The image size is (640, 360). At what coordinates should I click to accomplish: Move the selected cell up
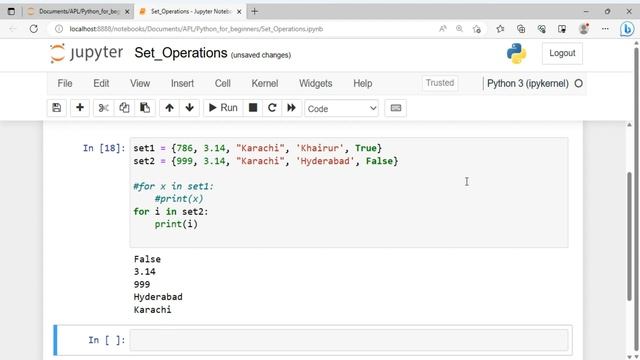click(169, 108)
